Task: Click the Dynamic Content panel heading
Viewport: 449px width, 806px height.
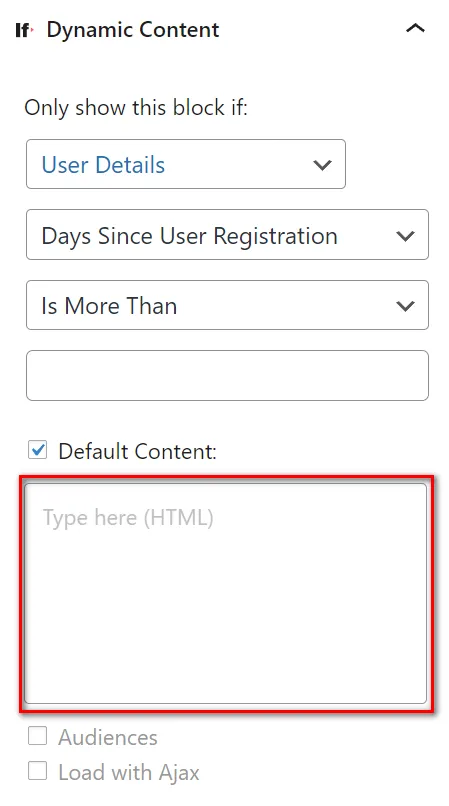Action: (x=133, y=30)
